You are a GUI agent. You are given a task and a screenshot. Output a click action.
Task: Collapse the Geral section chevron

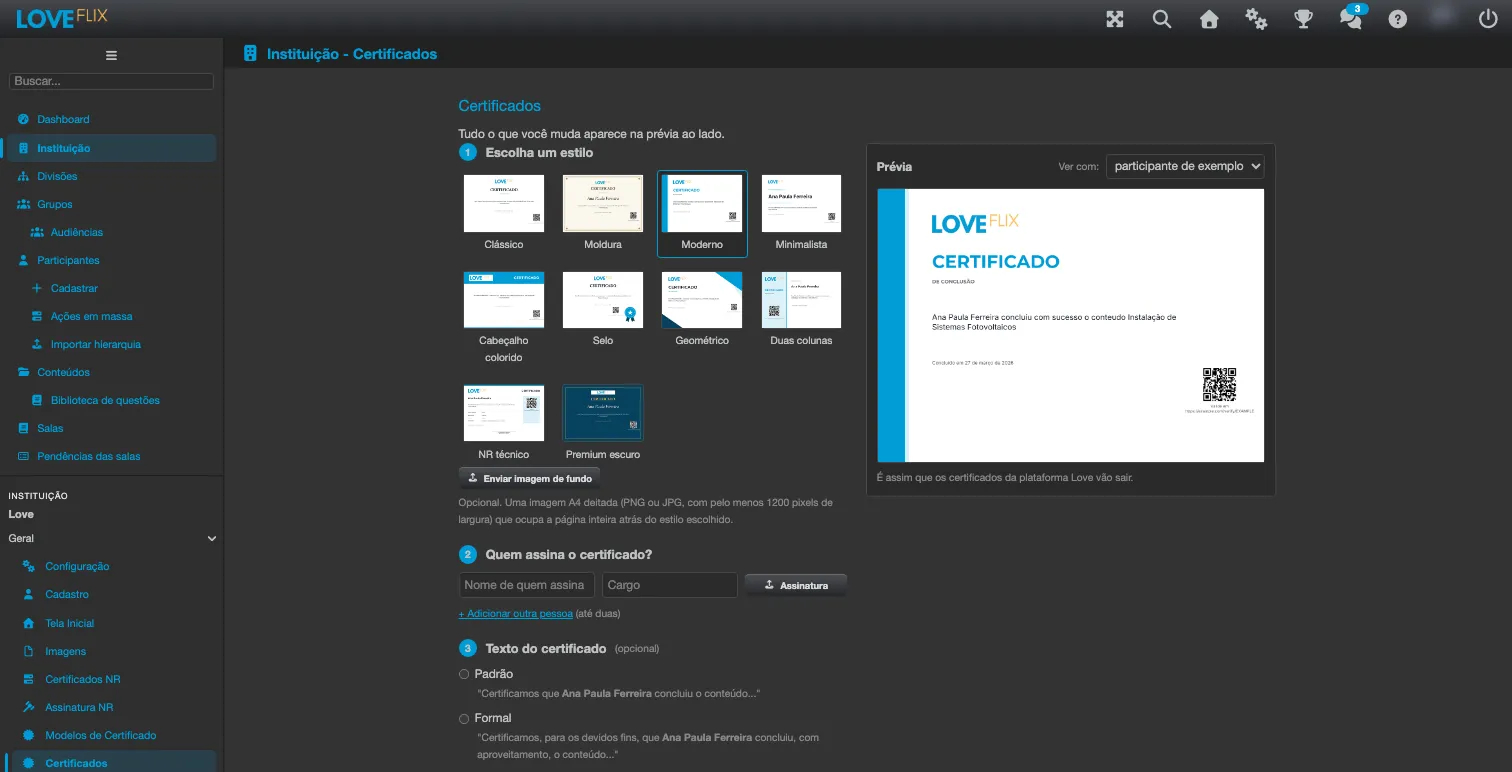(211, 539)
